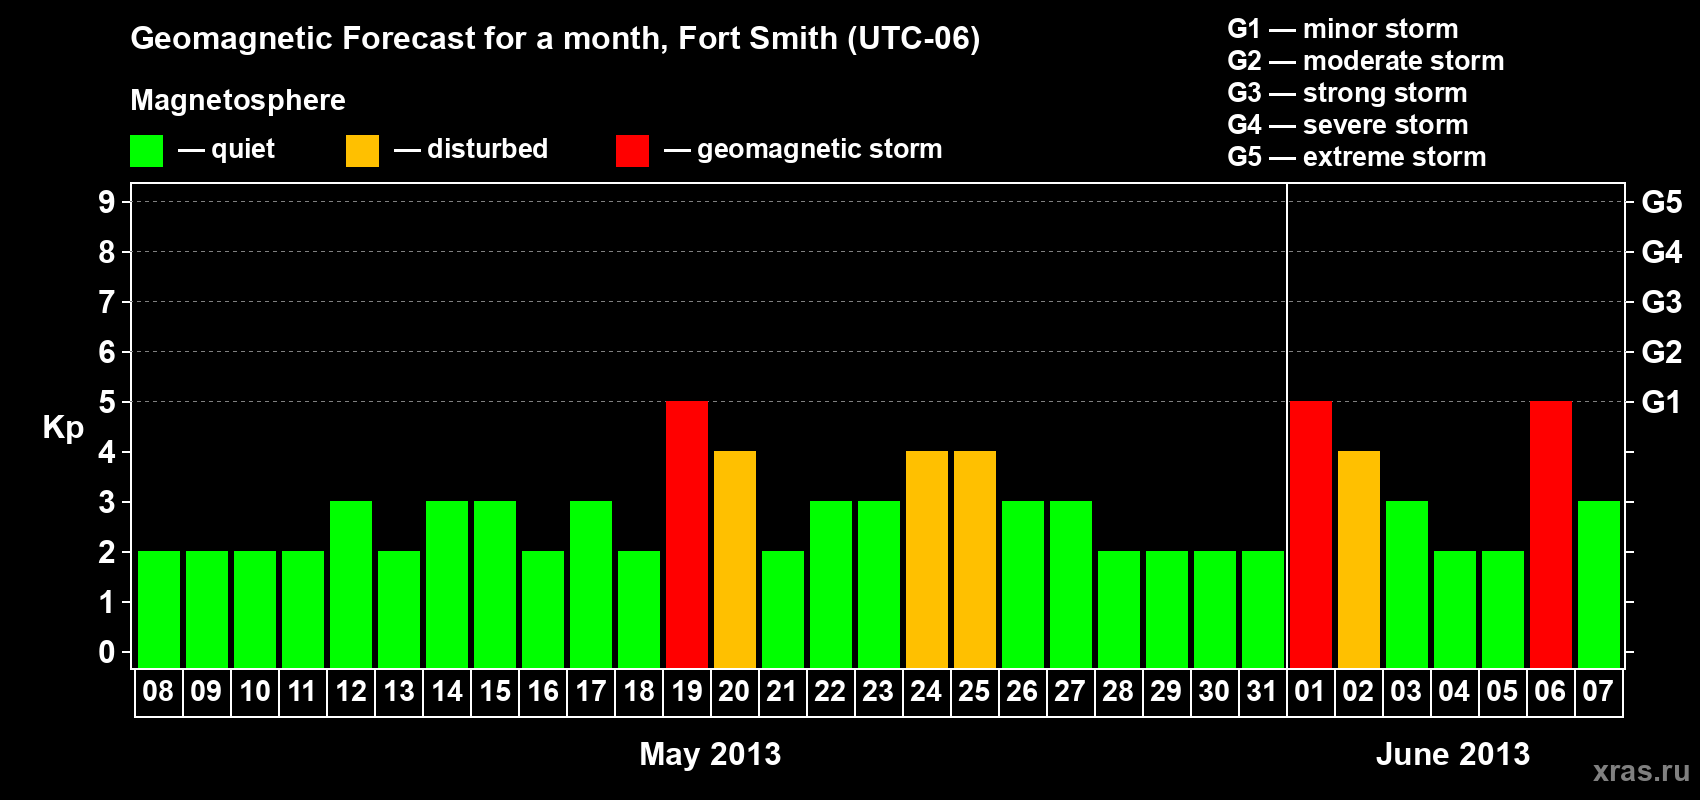The width and height of the screenshot is (1700, 800).
Task: Click the '— geomagnetic storm' legend label
Action: coord(803,149)
